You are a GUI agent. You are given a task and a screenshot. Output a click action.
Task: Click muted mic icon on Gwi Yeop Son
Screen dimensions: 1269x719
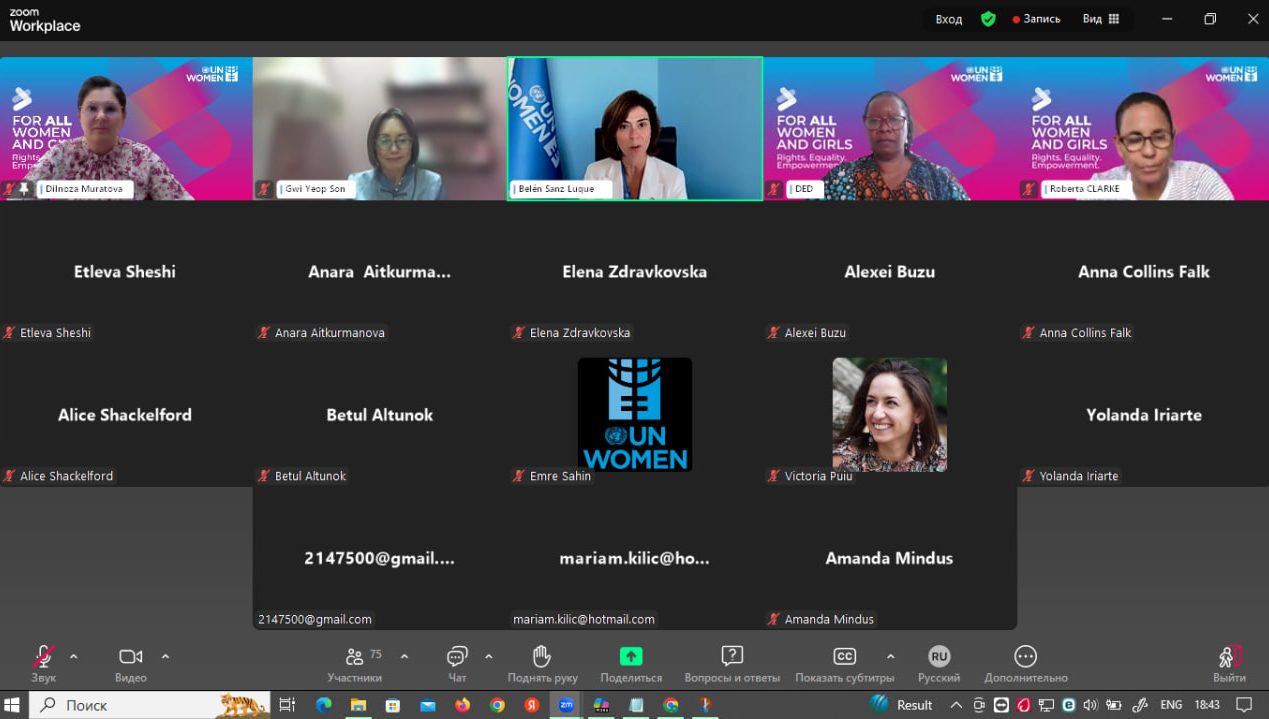tap(264, 188)
